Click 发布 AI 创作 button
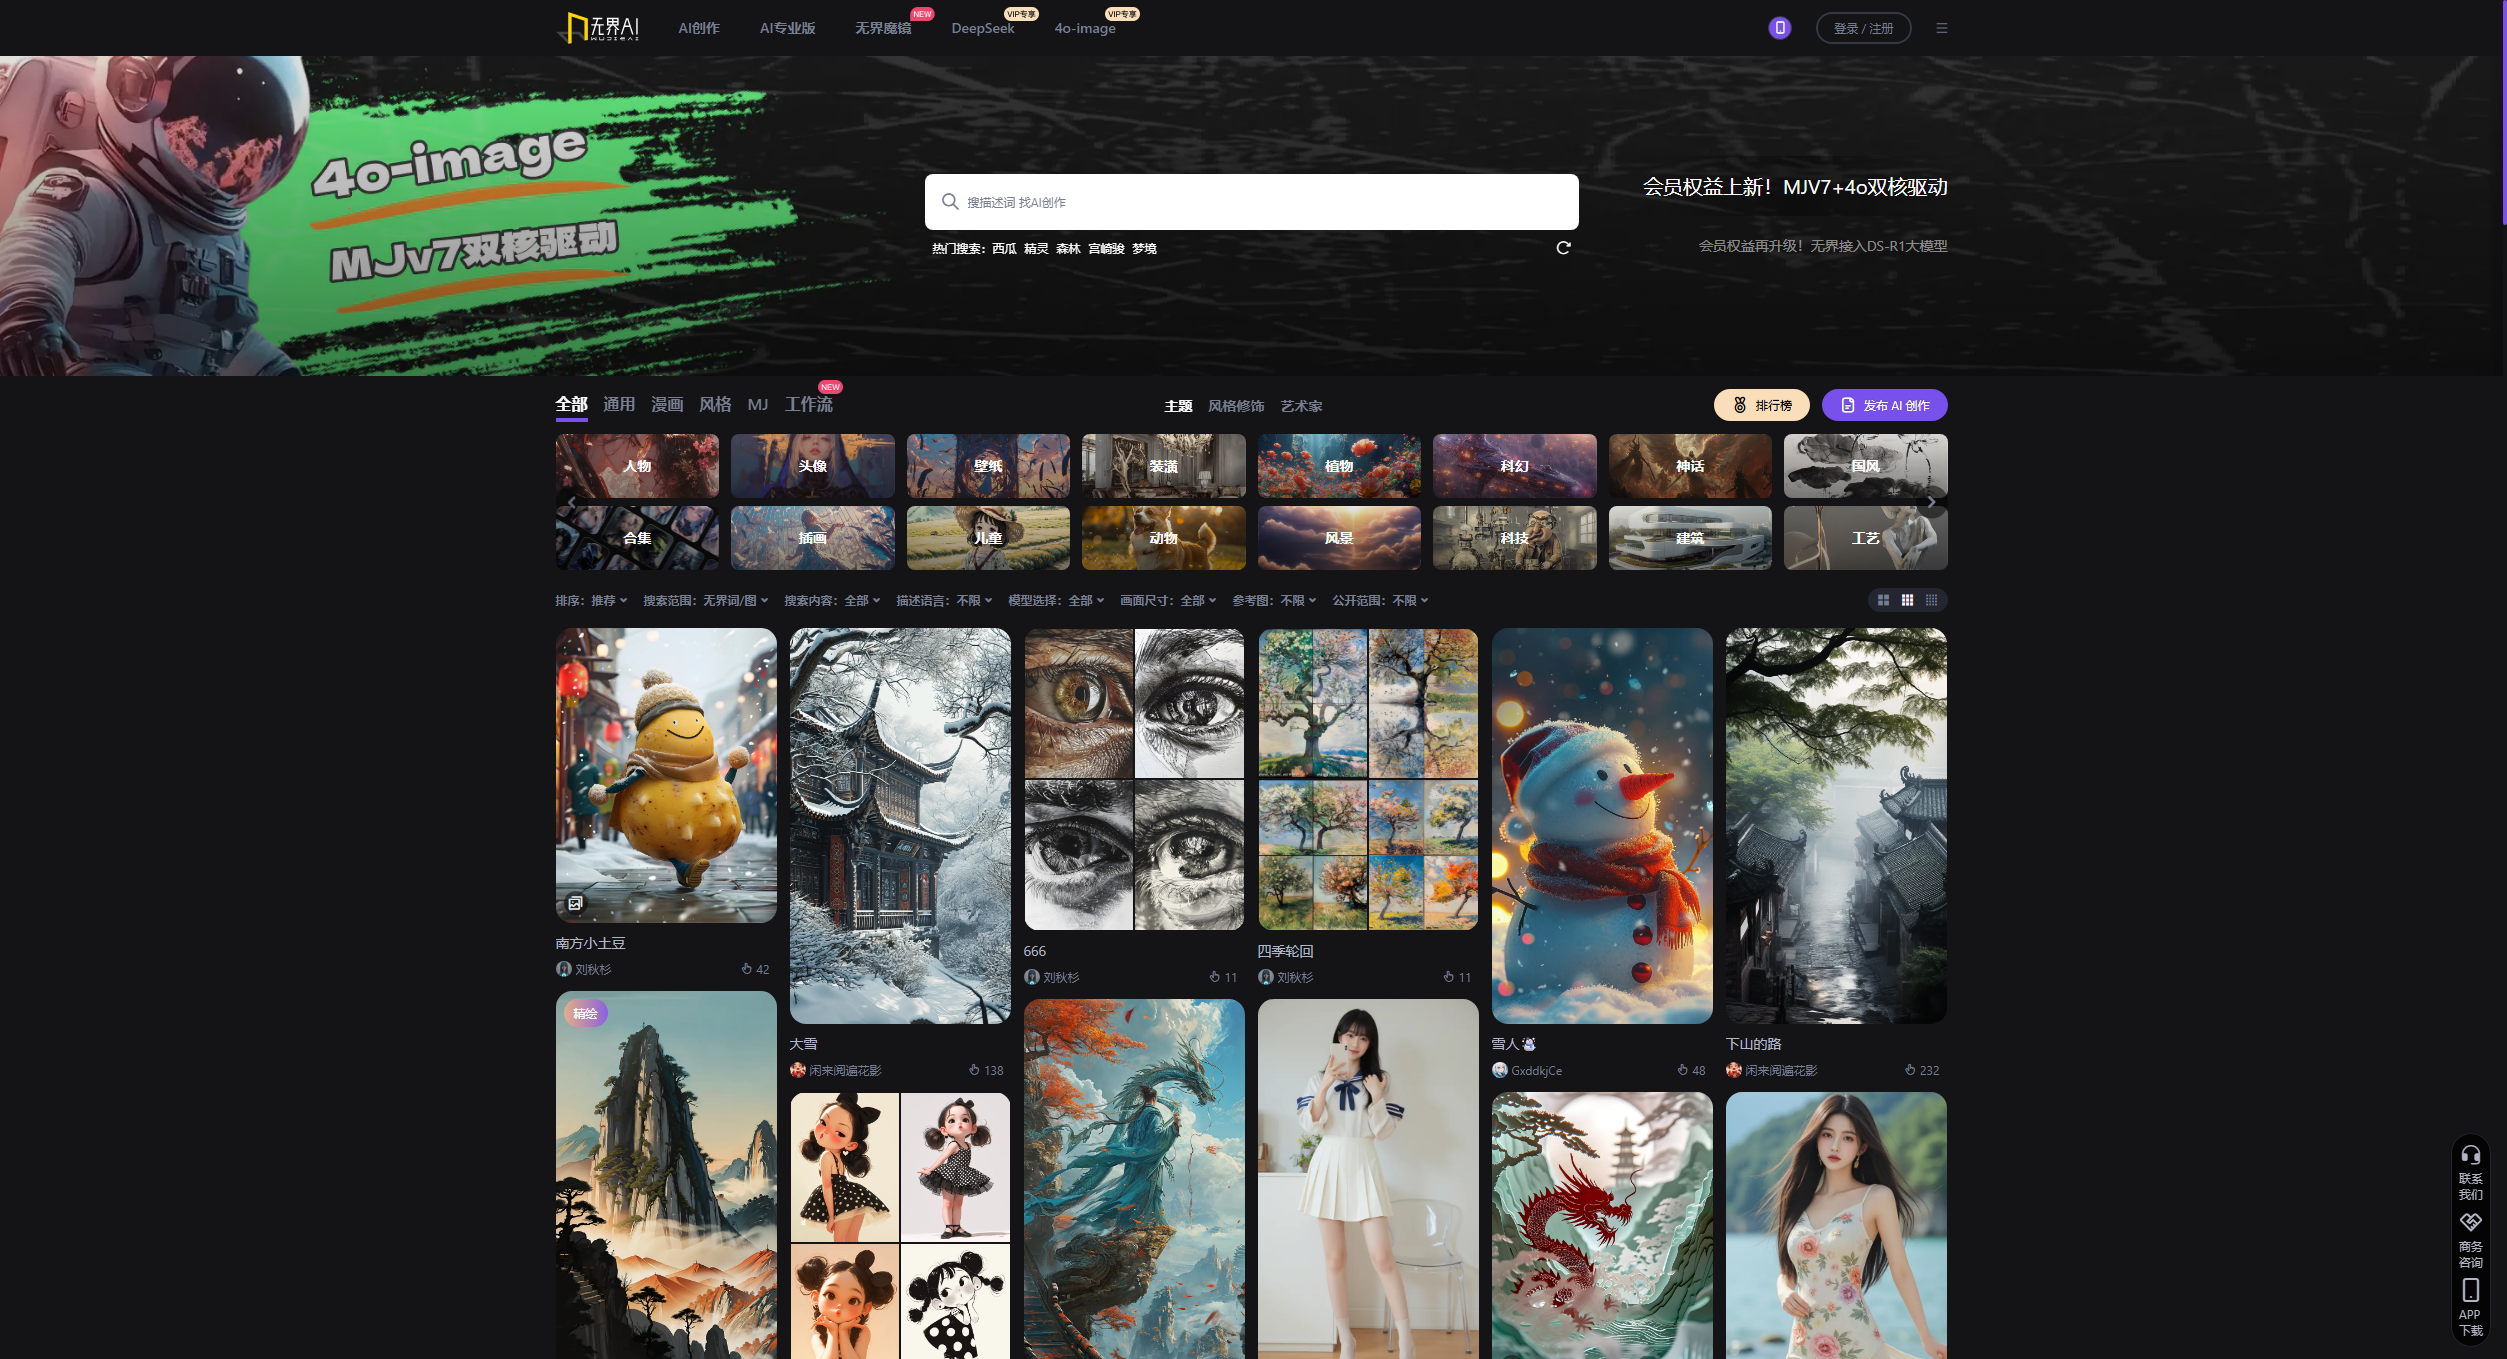Image resolution: width=2507 pixels, height=1359 pixels. point(1884,405)
